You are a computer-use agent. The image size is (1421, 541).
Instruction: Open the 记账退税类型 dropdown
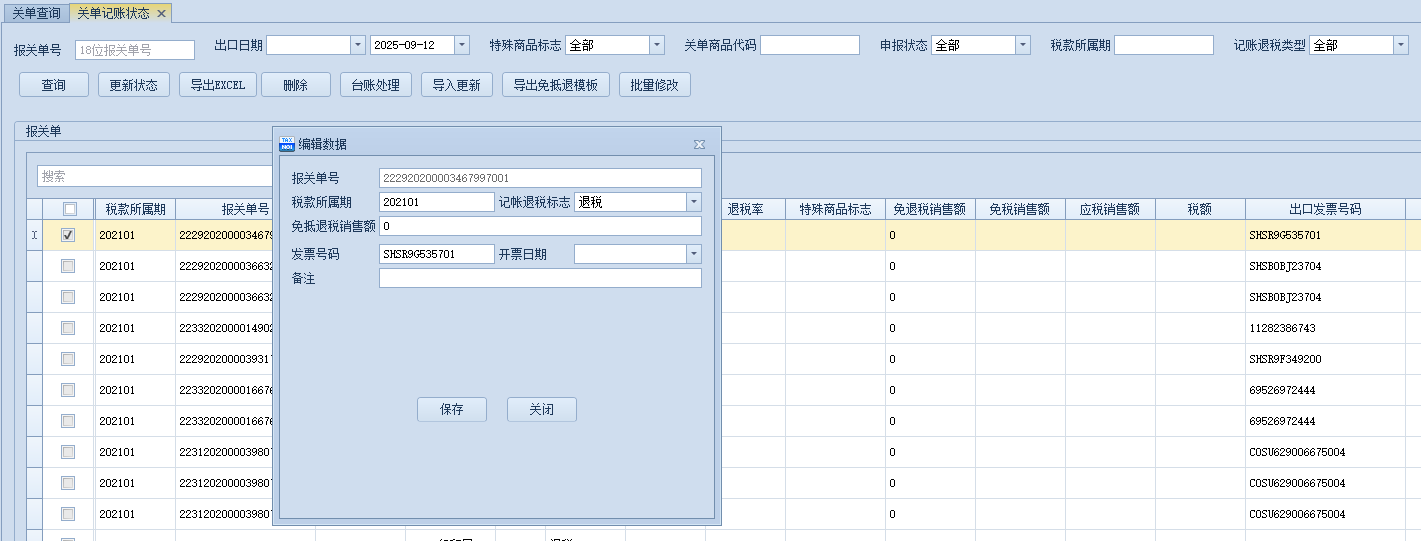[1400, 45]
